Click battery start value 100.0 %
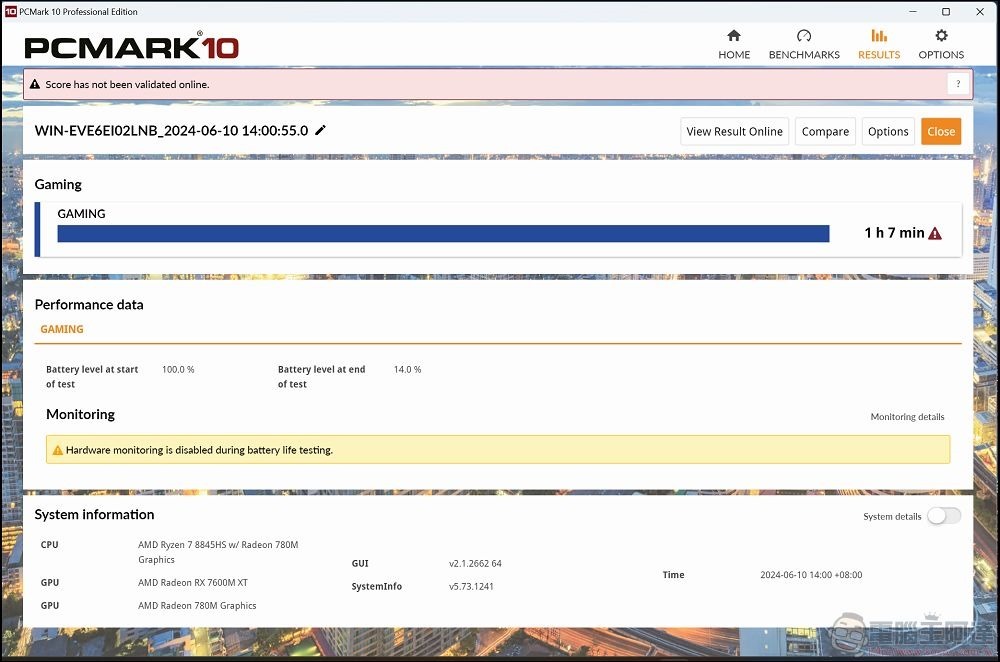 tap(178, 369)
